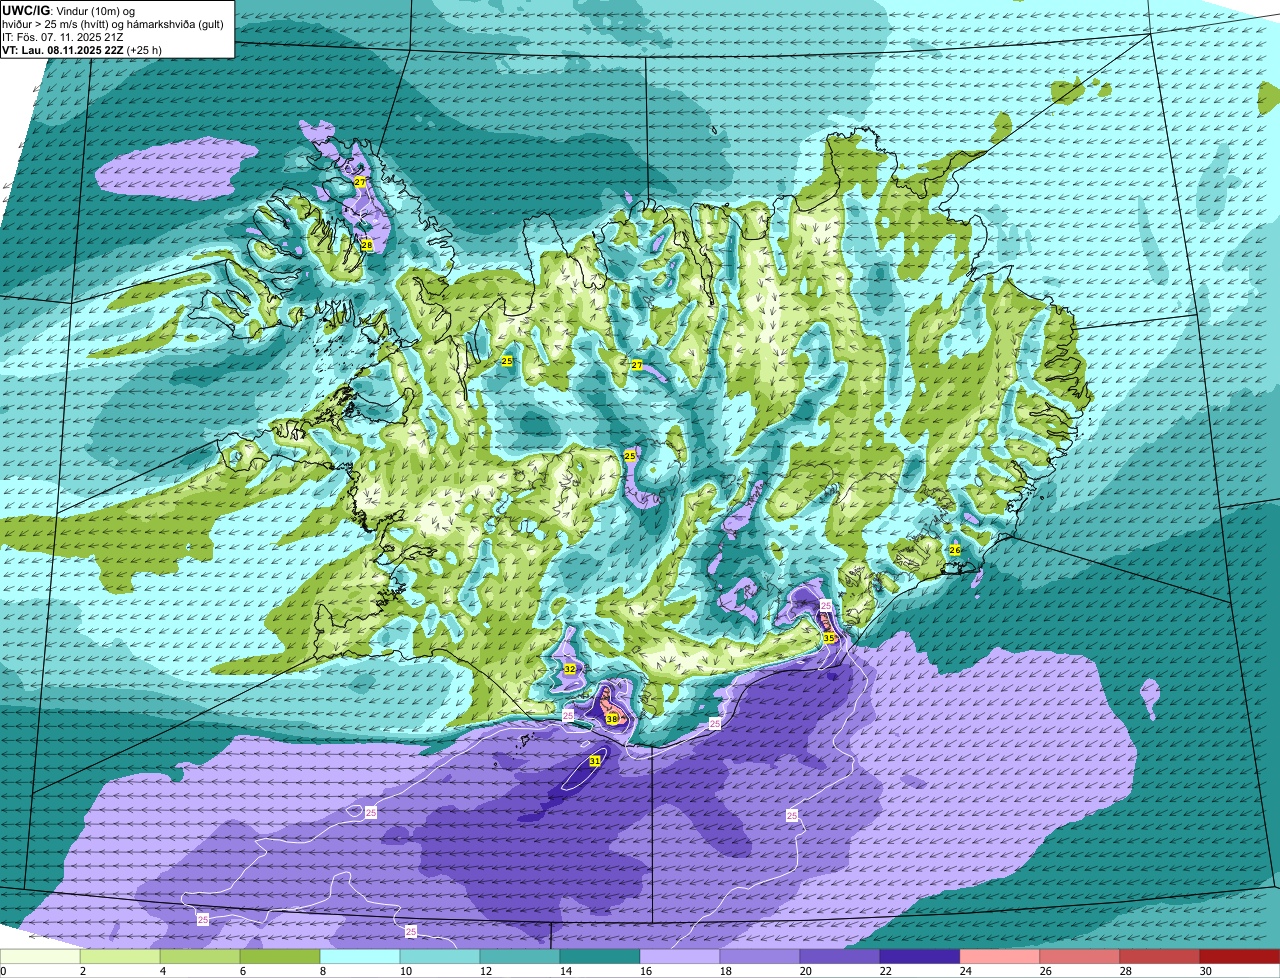Click the yellow '31' gust label offshore

[595, 761]
